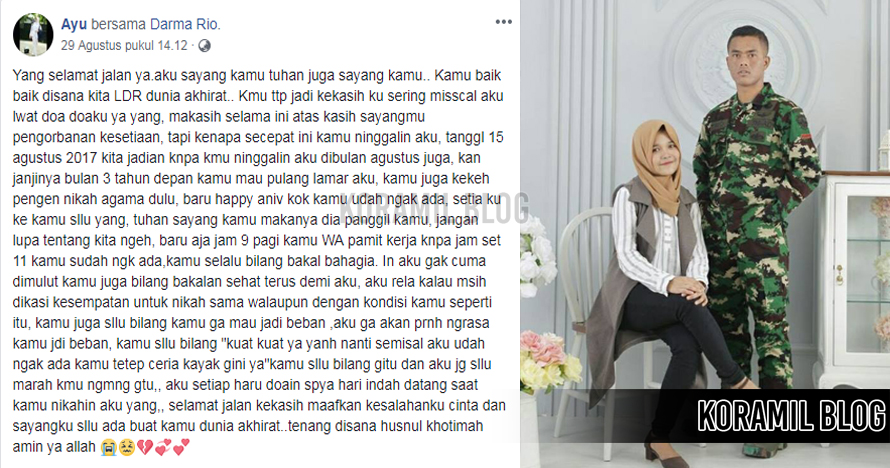Screen dimensions: 890x468
Task: Click the KORAMIL BLOG banner text
Action: coord(792,415)
